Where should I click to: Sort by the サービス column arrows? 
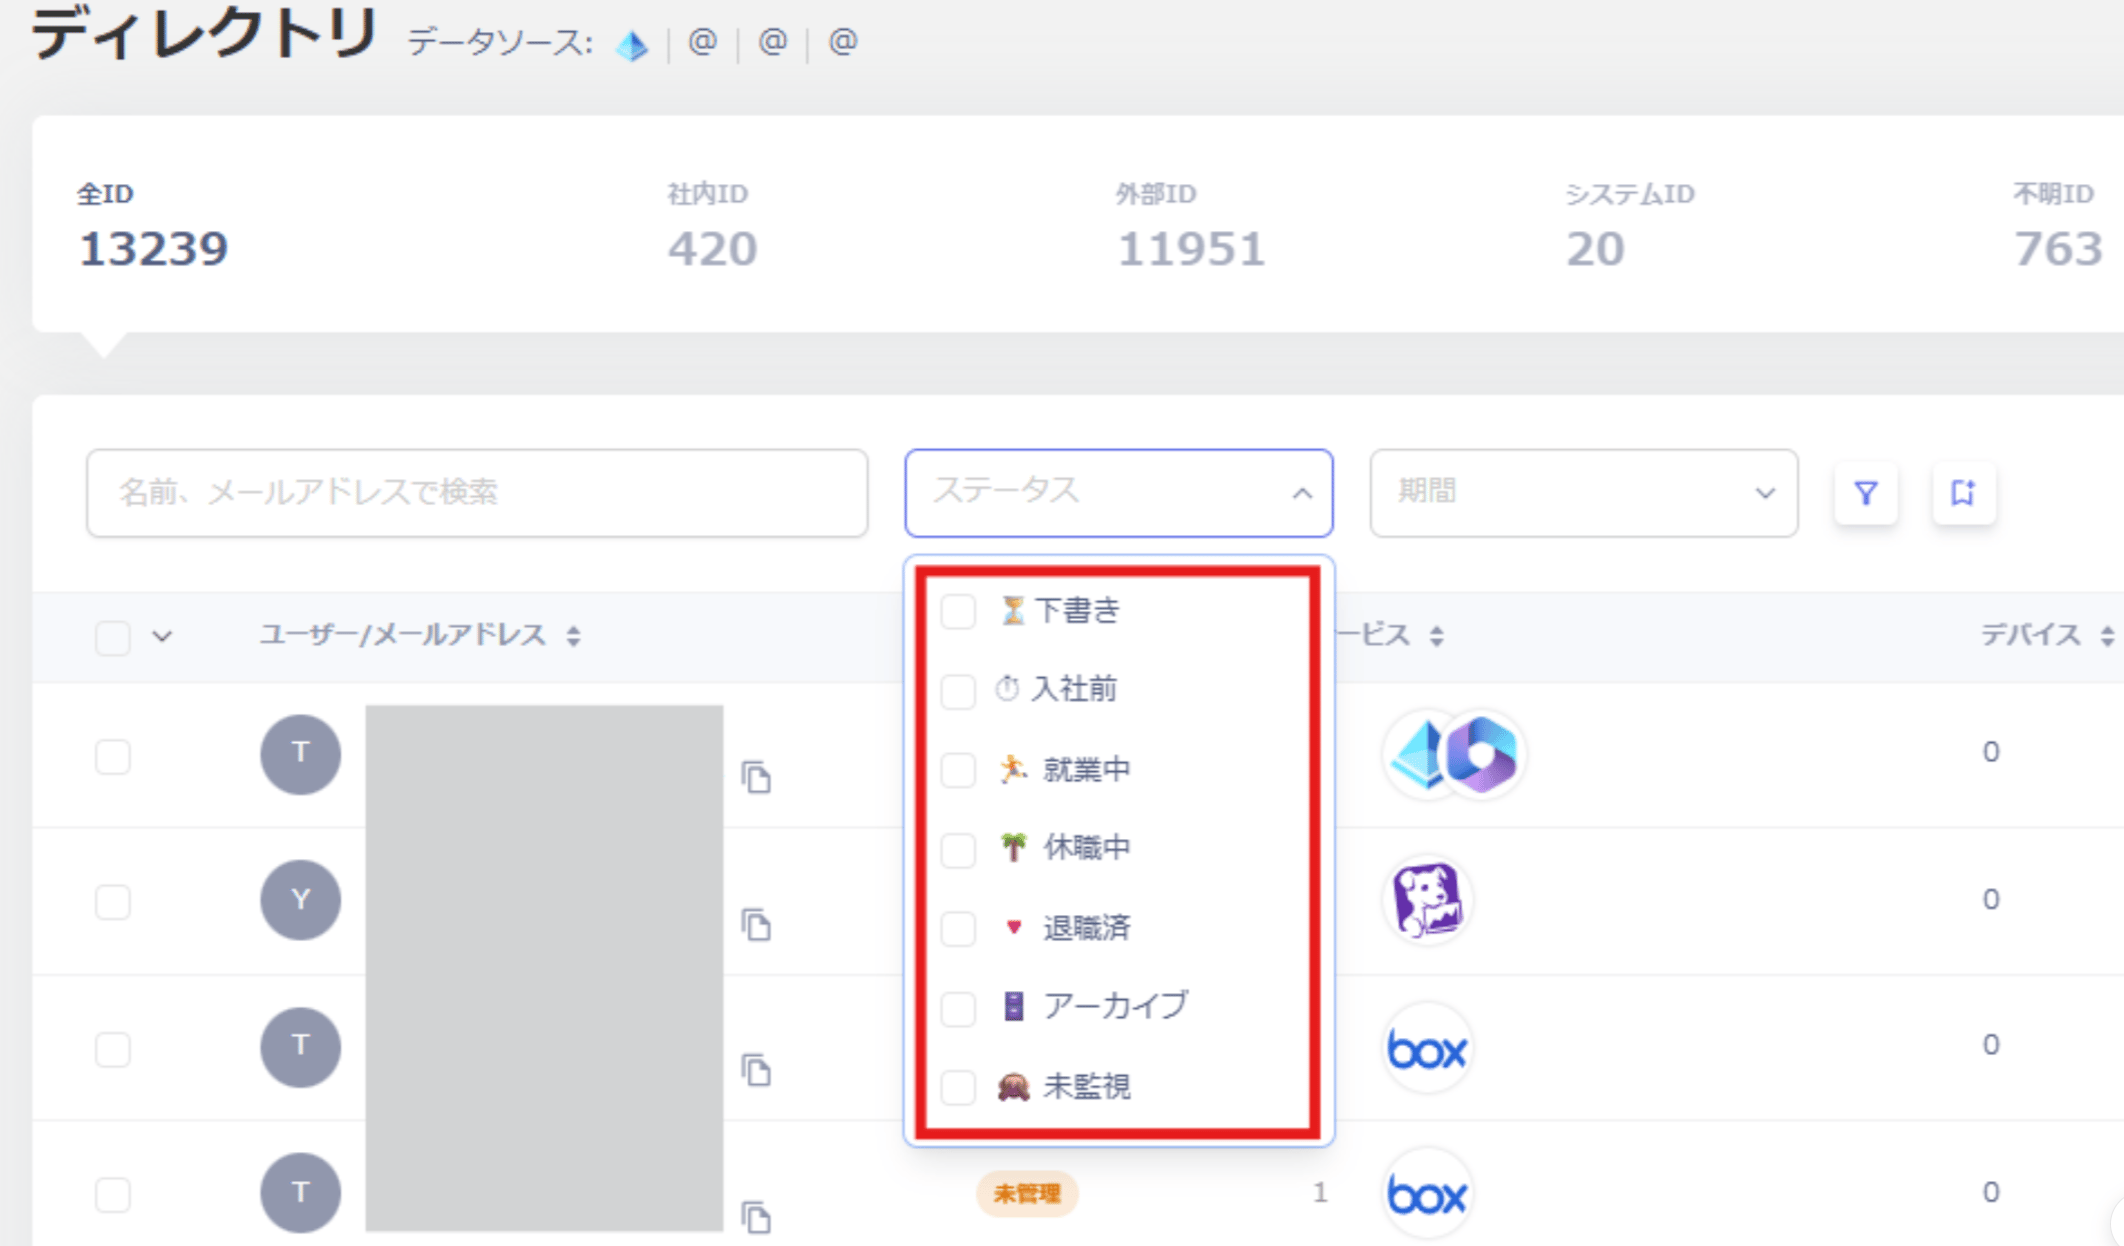point(1437,636)
